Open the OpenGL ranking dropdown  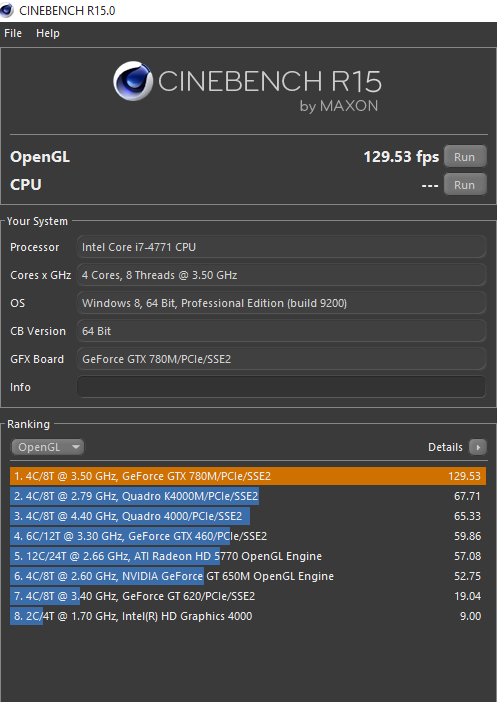pos(48,447)
